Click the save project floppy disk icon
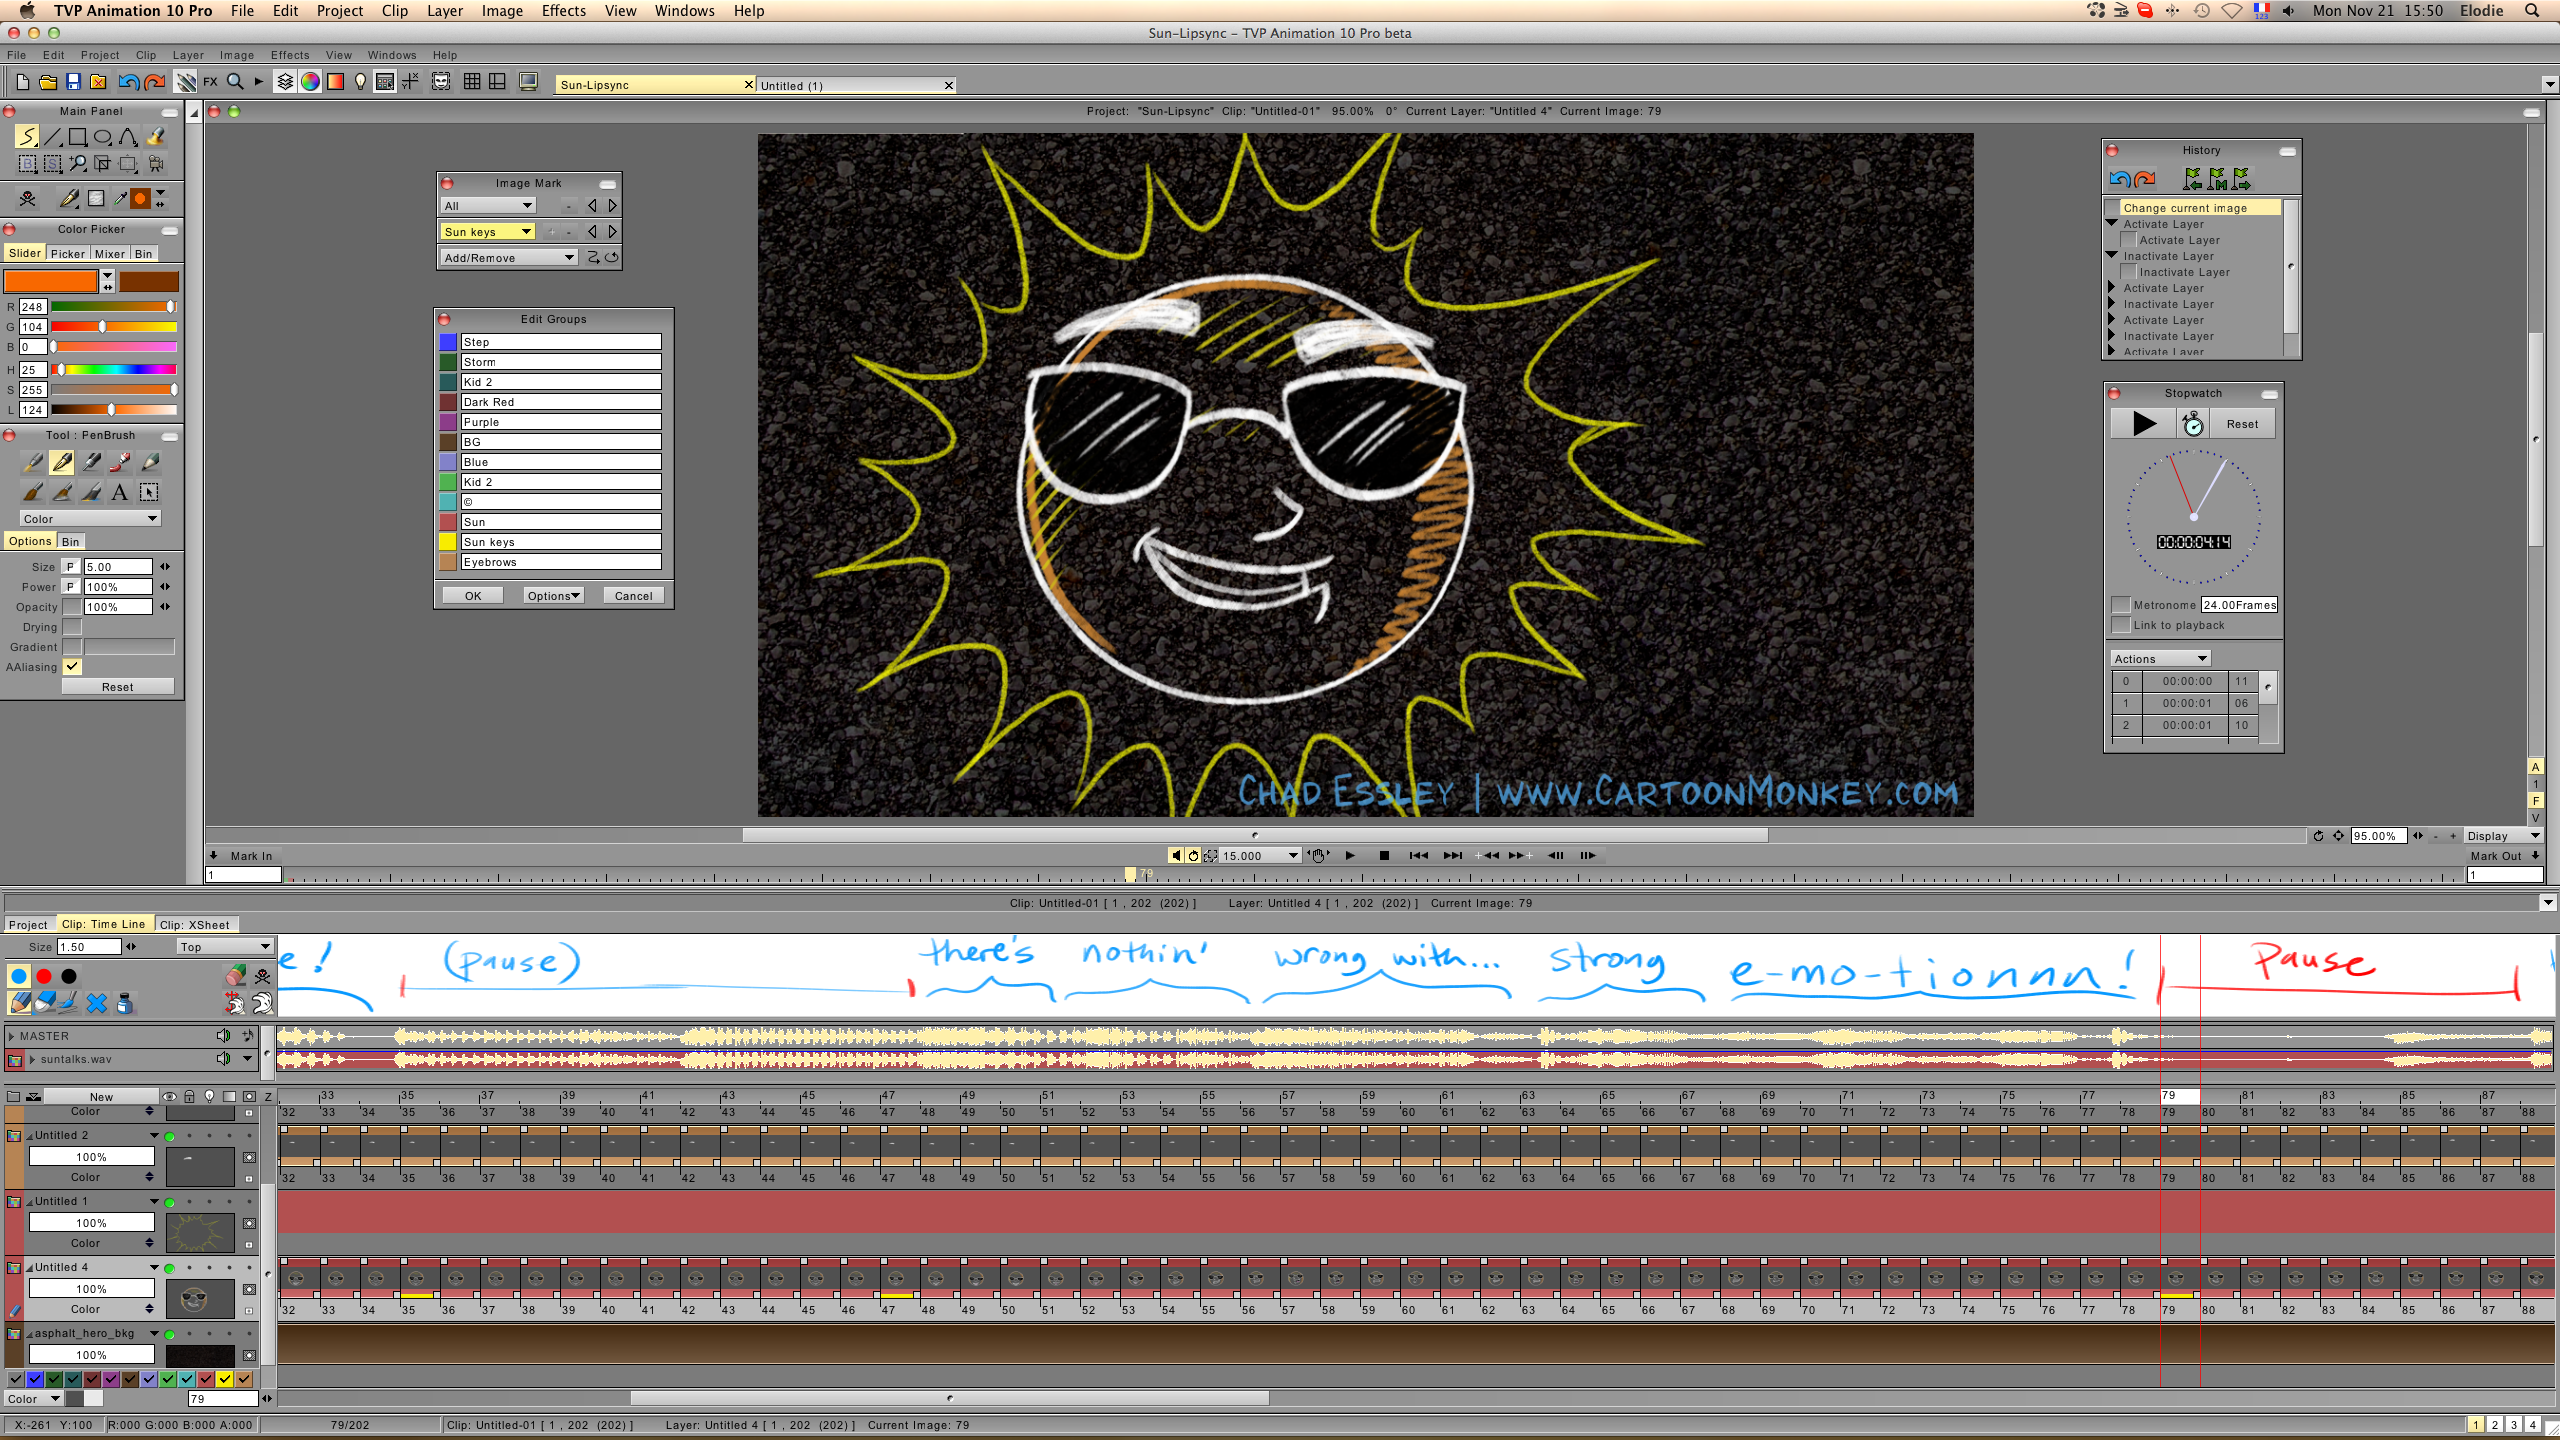The image size is (2560, 1440). (x=73, y=81)
